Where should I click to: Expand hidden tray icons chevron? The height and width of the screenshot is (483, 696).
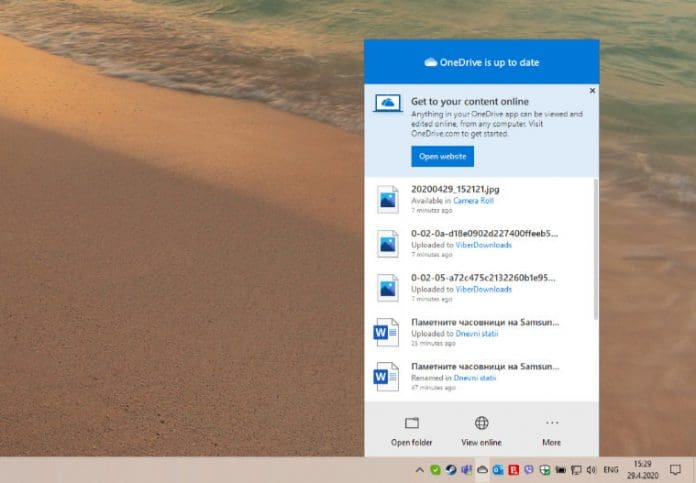(419, 470)
